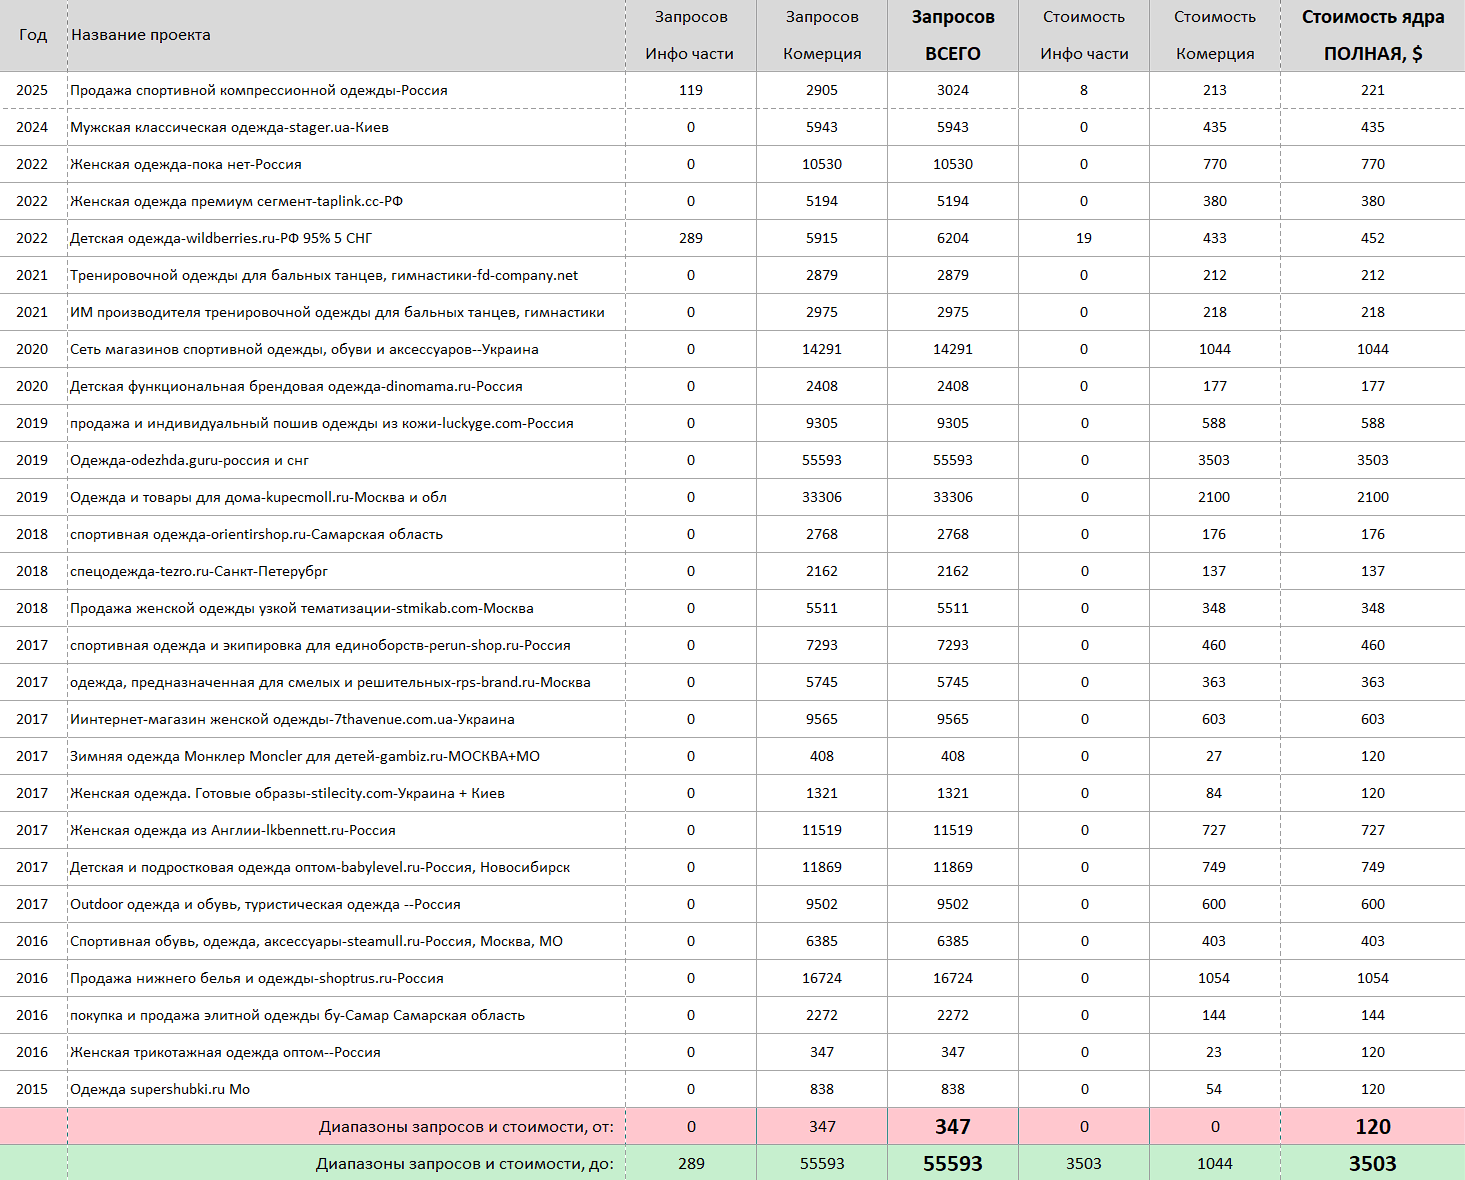This screenshot has height=1180, width=1465.
Task: Click the "Стоимость Комерция" column header
Action: coord(1214,35)
